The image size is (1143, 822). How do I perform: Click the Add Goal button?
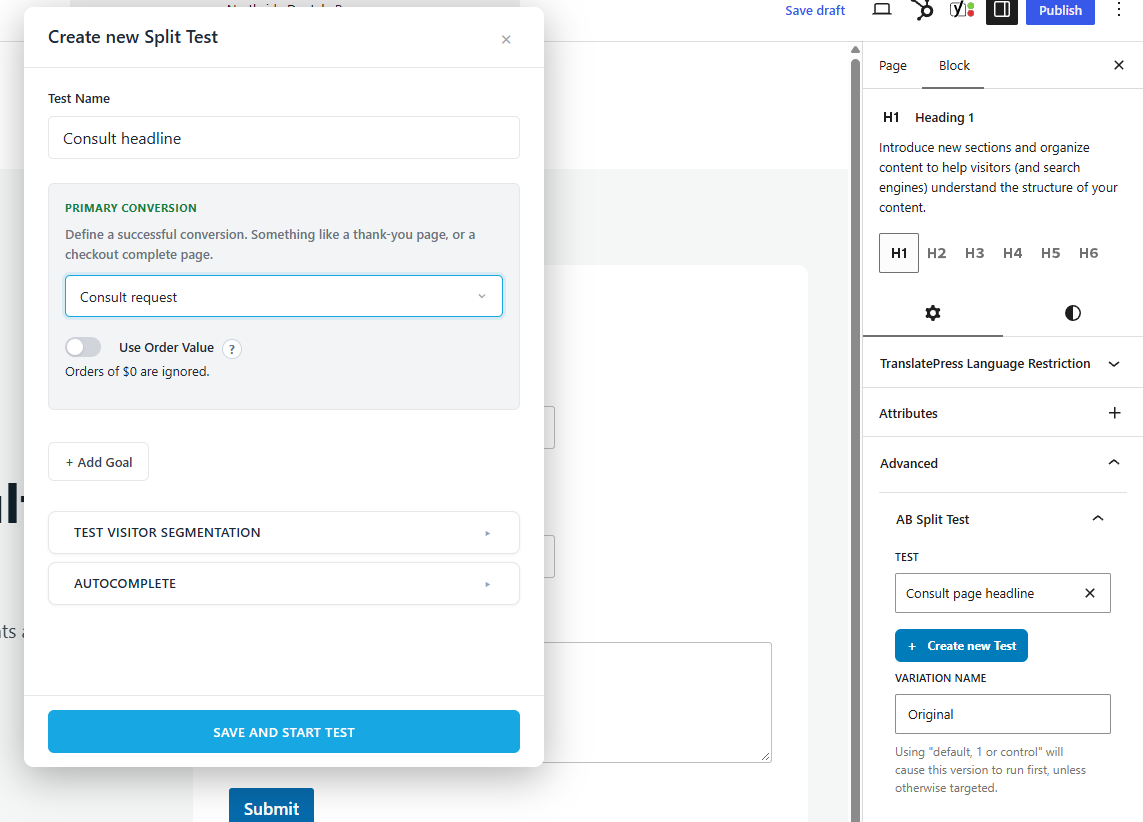98,462
